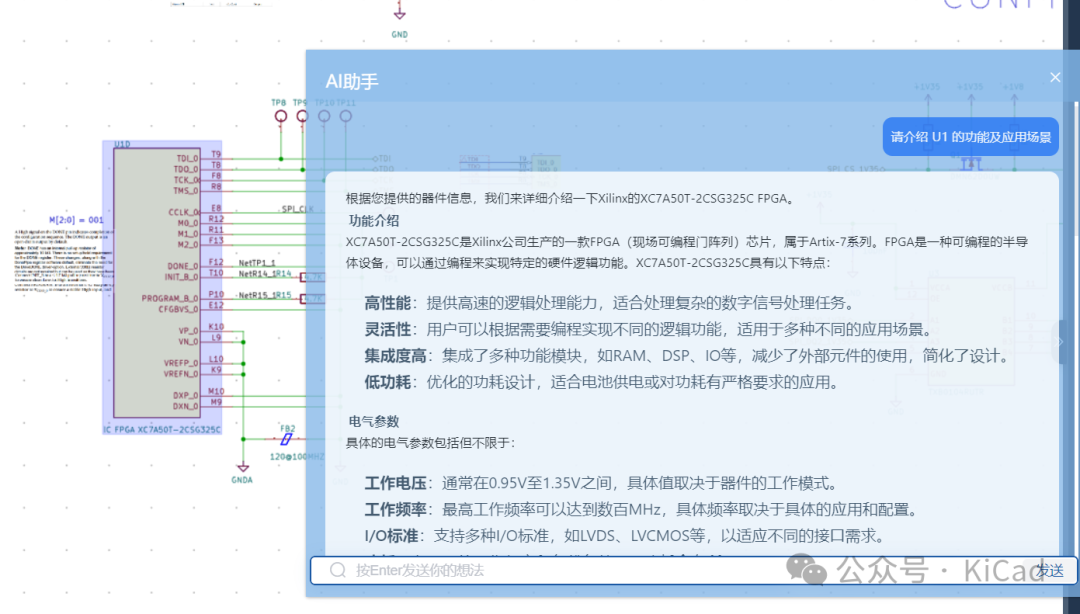1080x614 pixels.
Task: Click the TDO_0 pin name
Action: click(186, 169)
